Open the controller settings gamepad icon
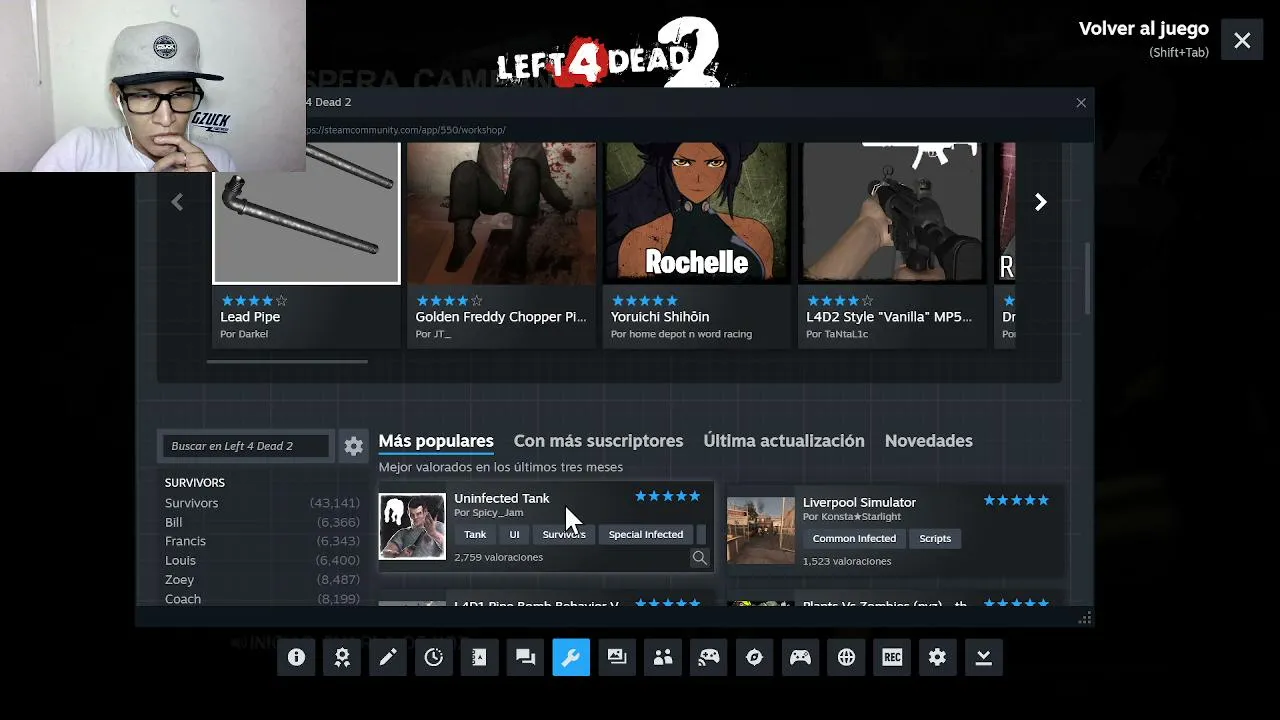 click(x=801, y=657)
